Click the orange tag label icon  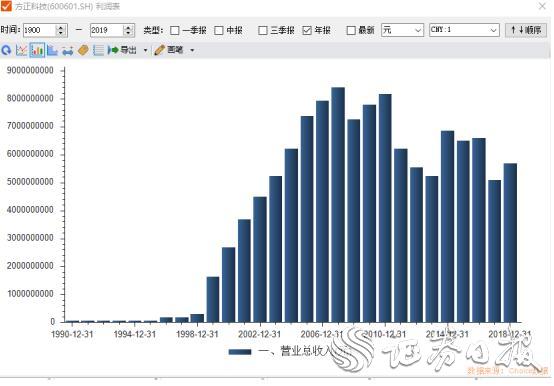click(x=83, y=51)
